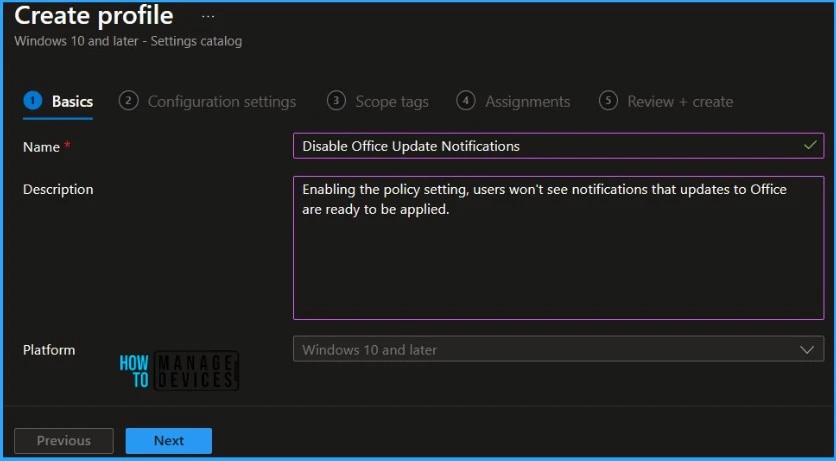Click the 'Create profile' heading text
The height and width of the screenshot is (461, 836).
94,15
